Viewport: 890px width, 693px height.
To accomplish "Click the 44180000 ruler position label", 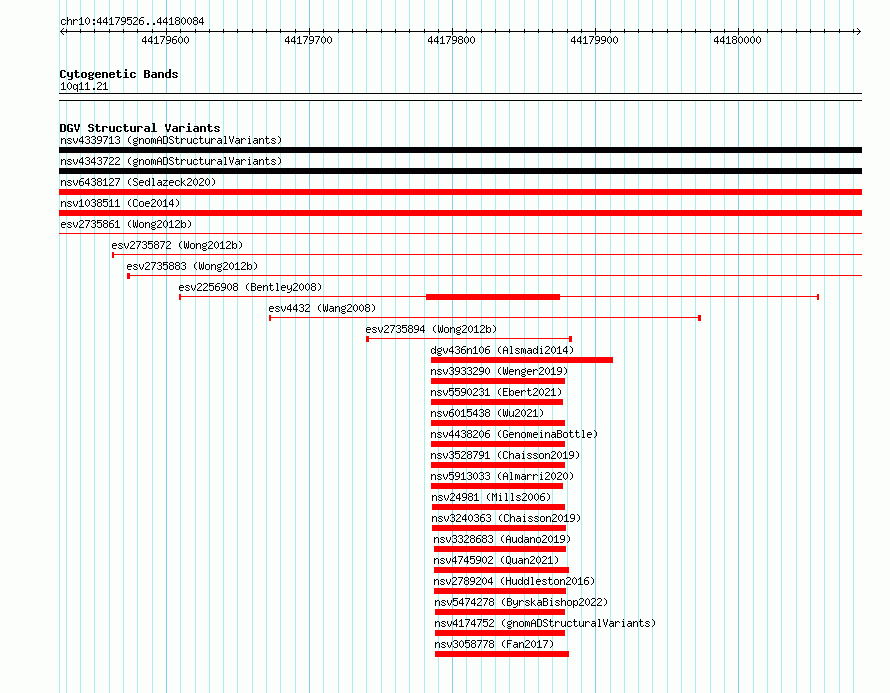I will [x=737, y=40].
